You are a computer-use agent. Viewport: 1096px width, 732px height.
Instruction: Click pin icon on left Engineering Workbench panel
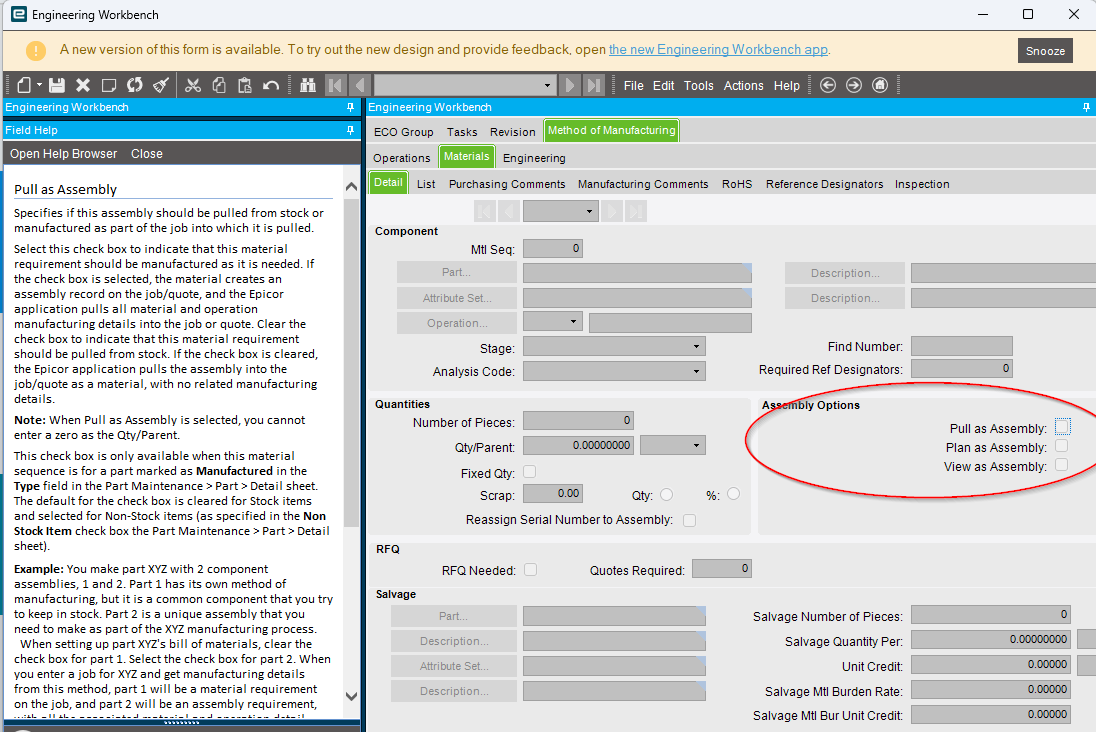(x=350, y=107)
